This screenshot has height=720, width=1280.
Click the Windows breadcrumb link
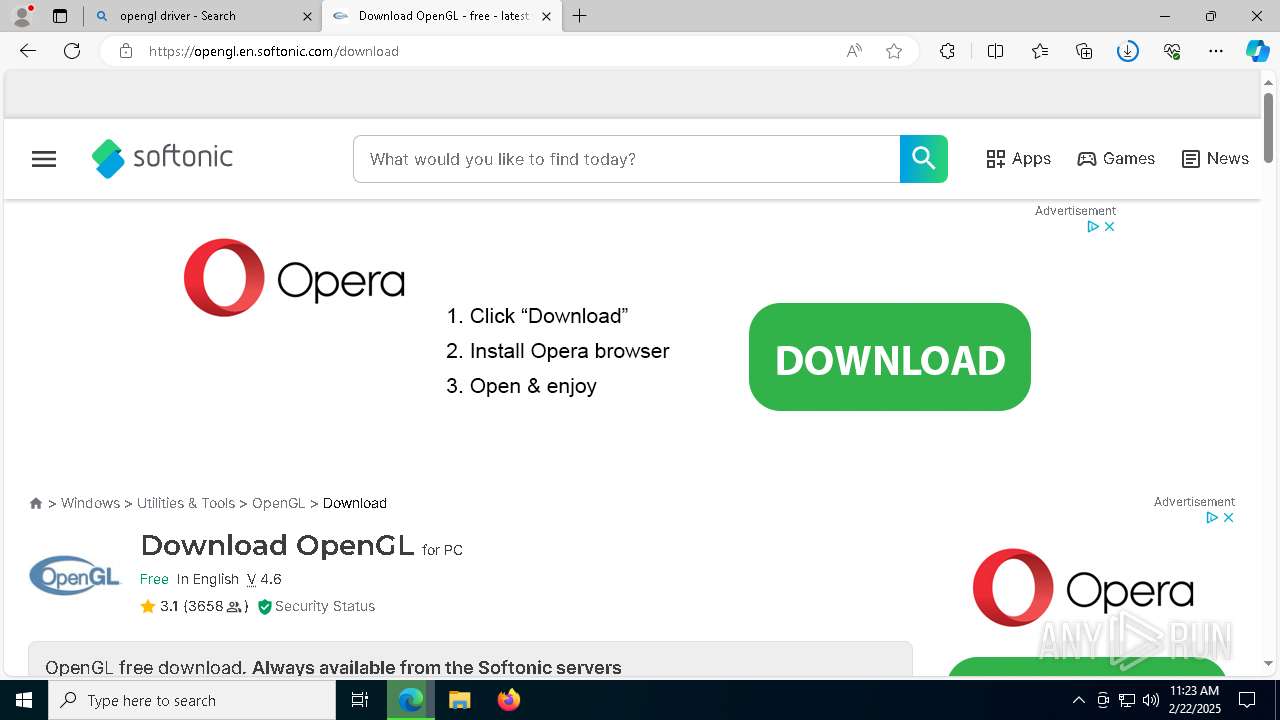(x=90, y=503)
